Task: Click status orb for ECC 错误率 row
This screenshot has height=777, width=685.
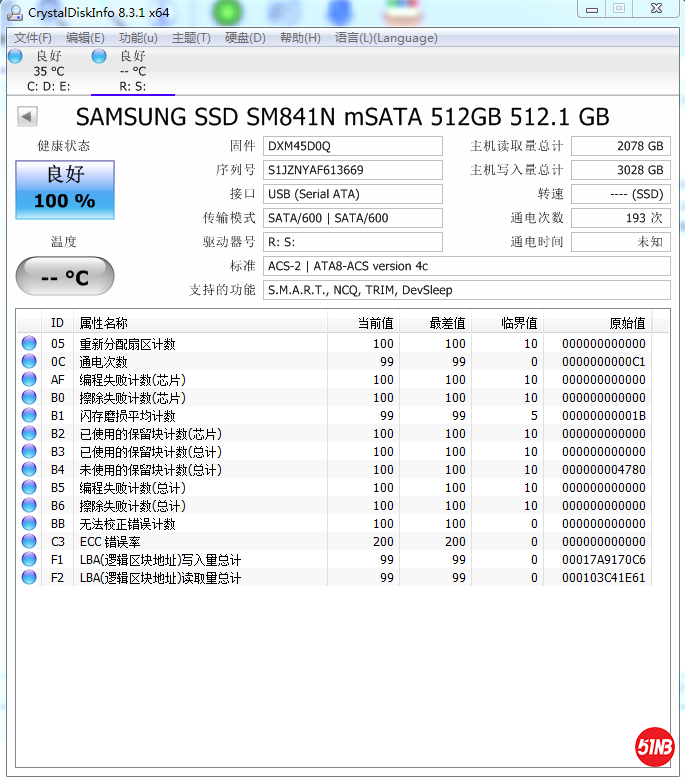Action: point(29,542)
